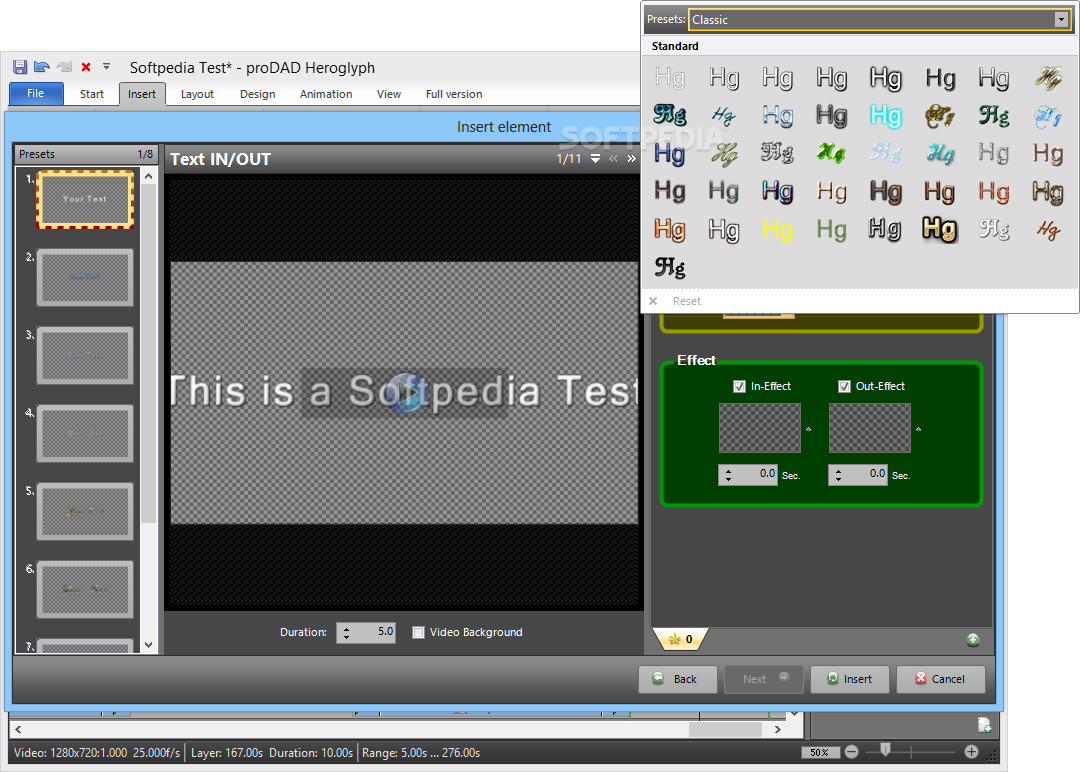Cancel the Insert element dialog
The height and width of the screenshot is (772, 1080).
(940, 679)
